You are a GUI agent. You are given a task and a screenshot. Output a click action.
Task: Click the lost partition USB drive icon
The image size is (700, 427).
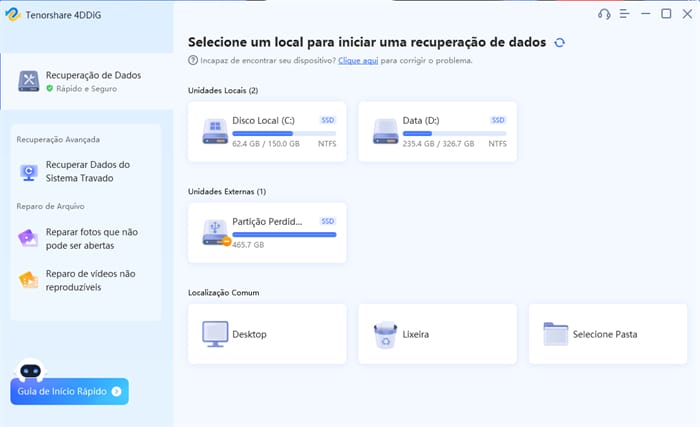(x=214, y=232)
